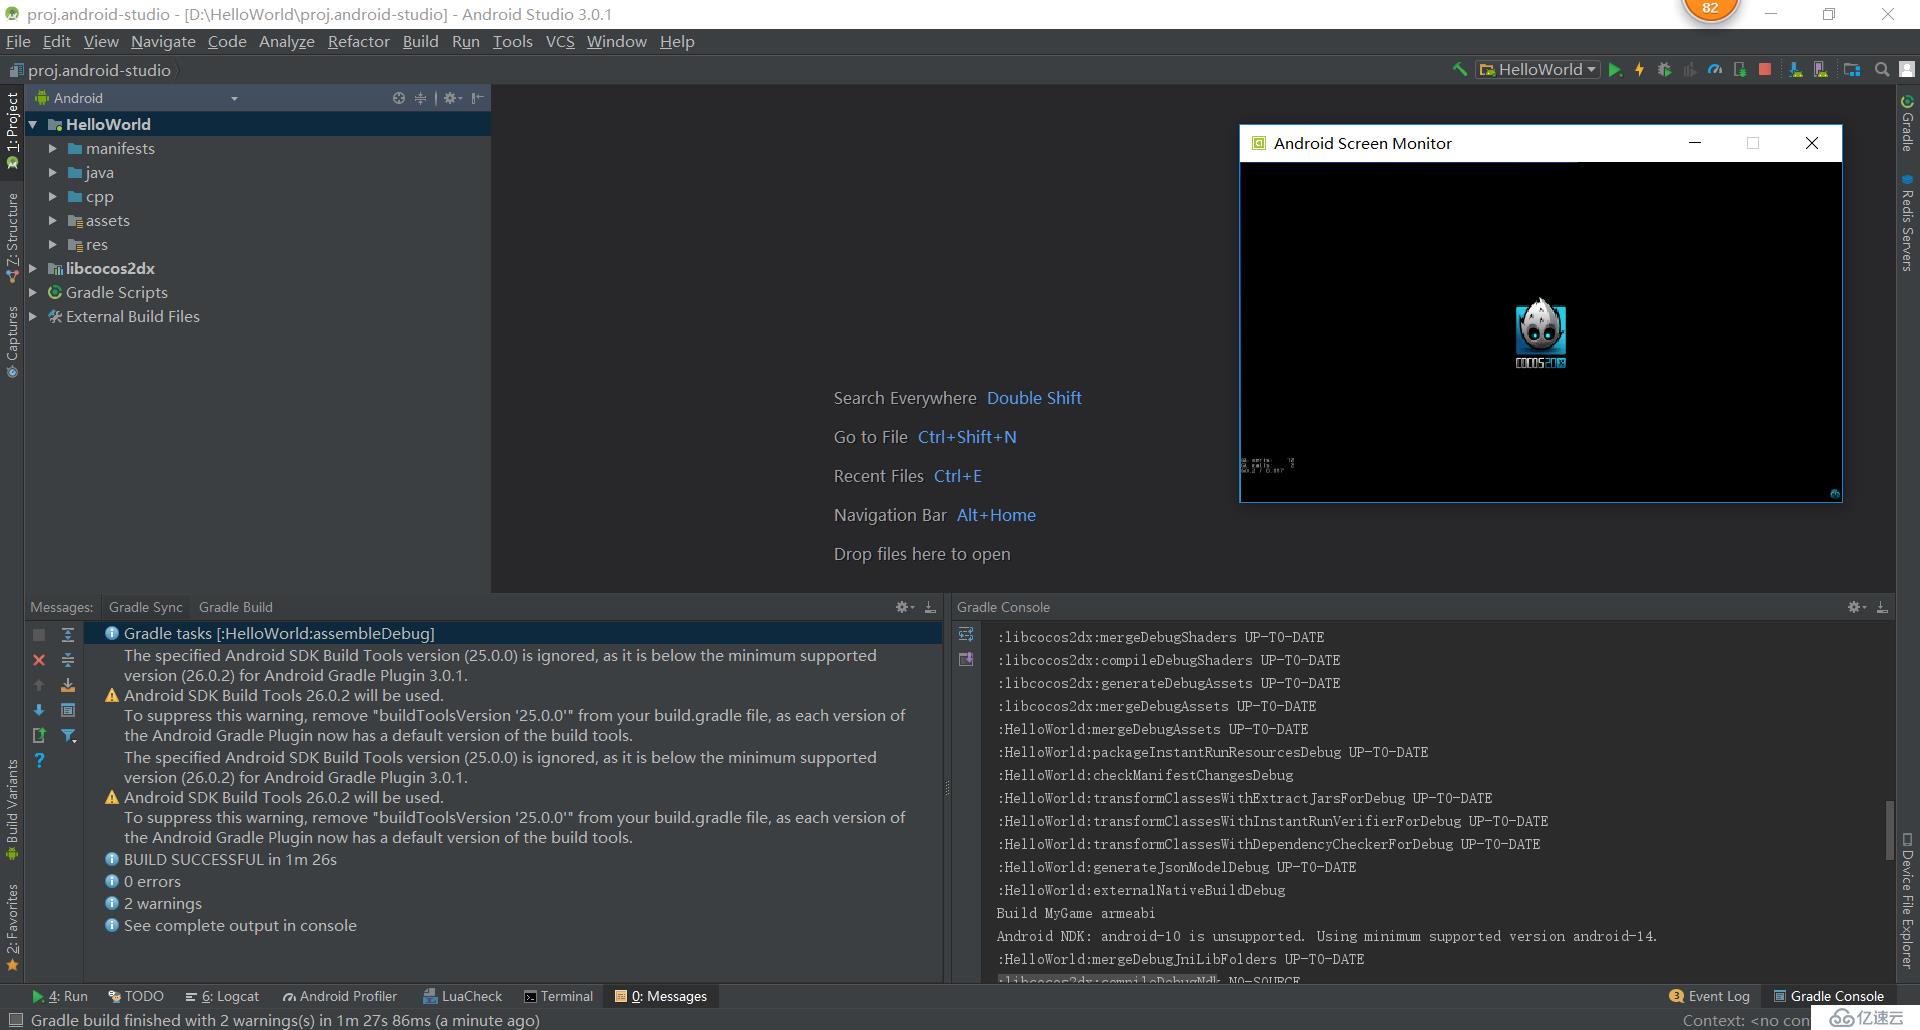Open the LuaCheck tool window
This screenshot has height=1030, width=1920.
(x=463, y=996)
